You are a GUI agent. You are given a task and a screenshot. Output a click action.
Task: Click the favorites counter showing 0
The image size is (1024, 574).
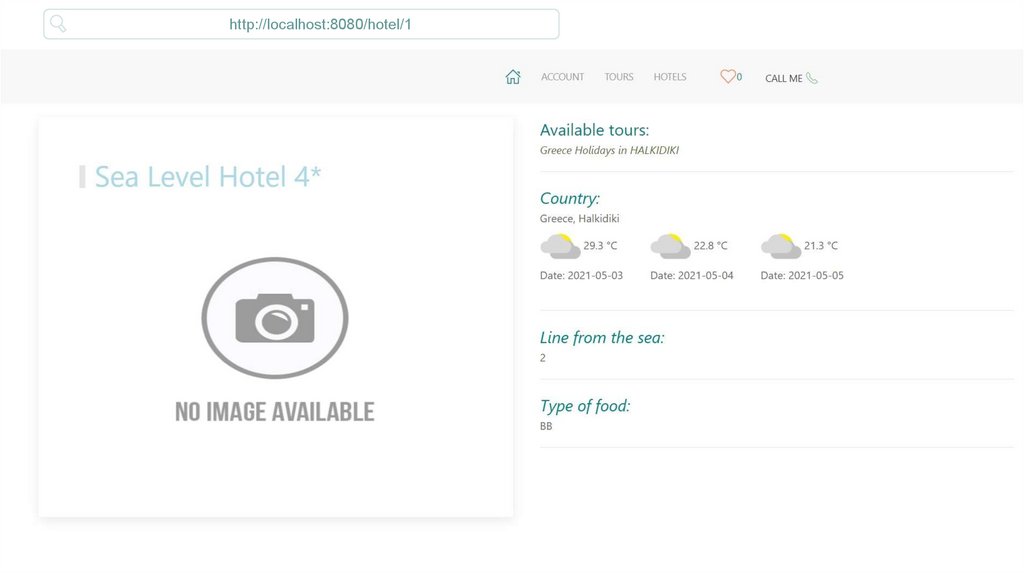(739, 76)
